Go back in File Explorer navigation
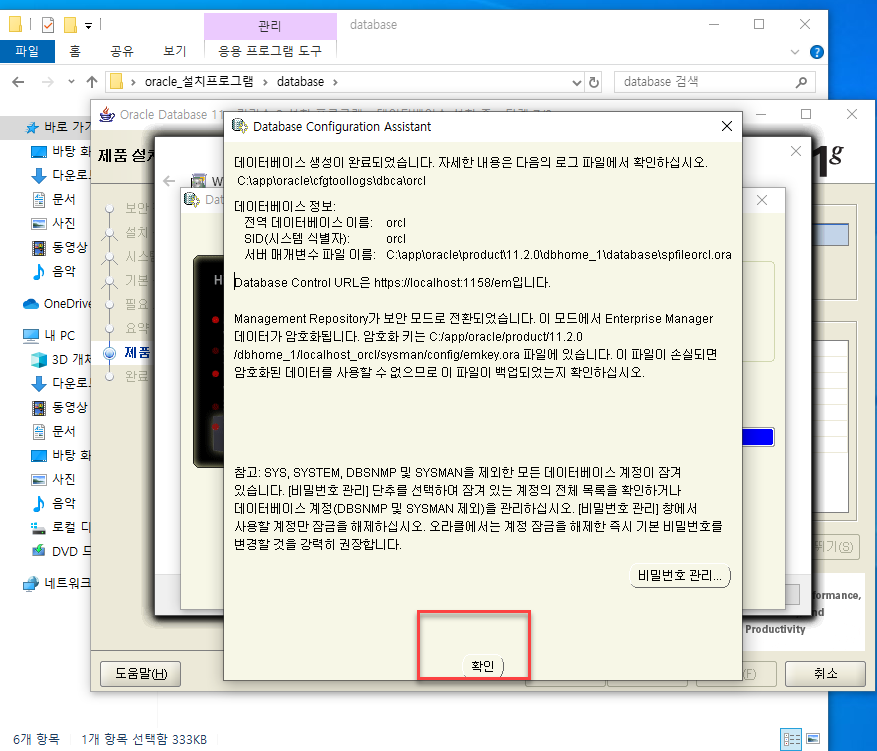Screen dimensions: 877x751 (18, 82)
